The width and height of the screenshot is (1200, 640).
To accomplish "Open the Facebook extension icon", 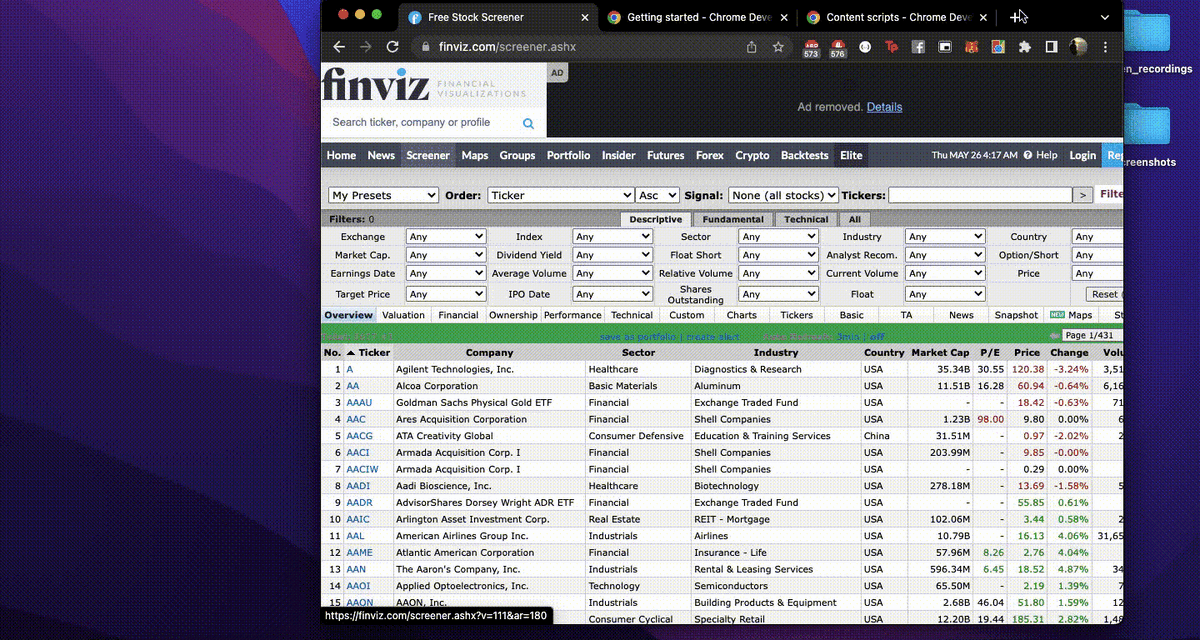I will coord(918,47).
